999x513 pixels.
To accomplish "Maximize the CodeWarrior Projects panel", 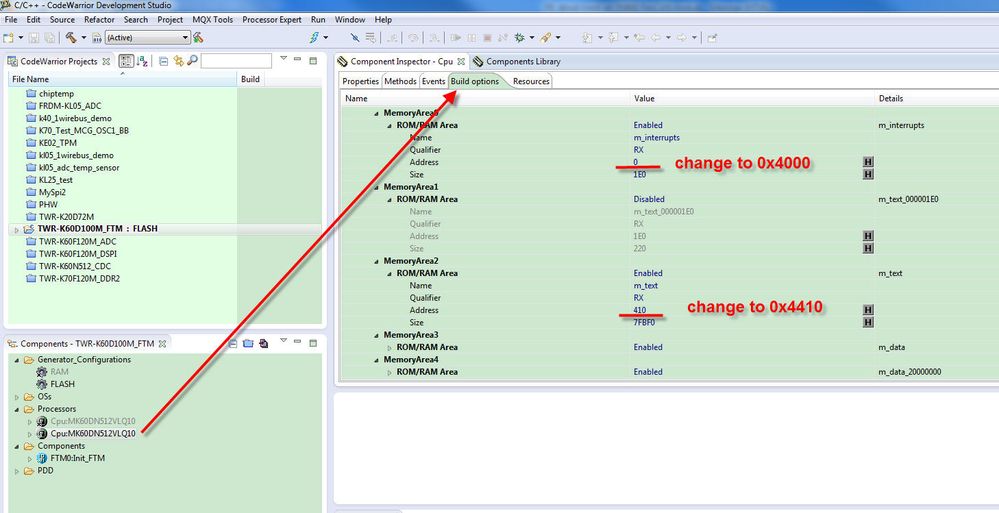I will pyautogui.click(x=313, y=61).
